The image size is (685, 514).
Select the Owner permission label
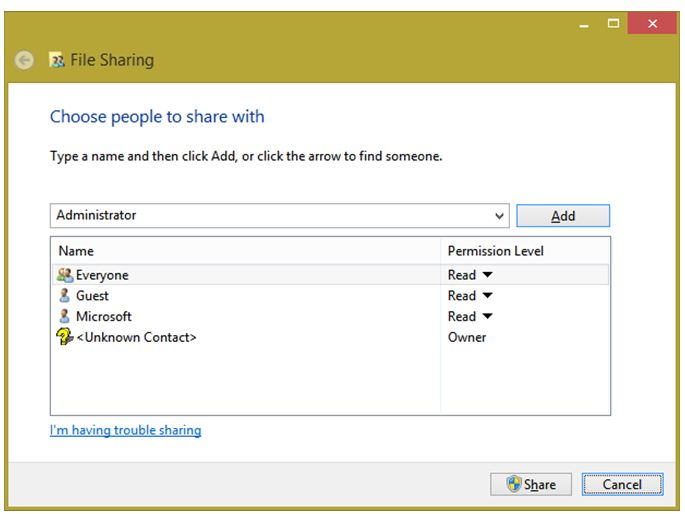coord(467,337)
